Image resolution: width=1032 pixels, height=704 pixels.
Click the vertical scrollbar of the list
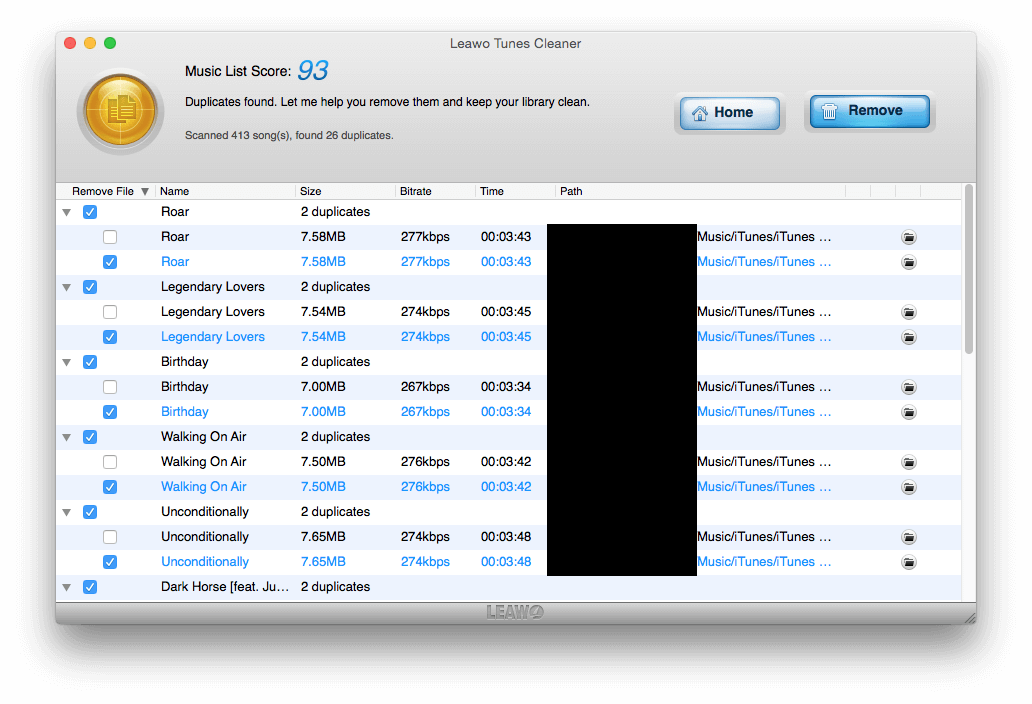click(x=969, y=270)
